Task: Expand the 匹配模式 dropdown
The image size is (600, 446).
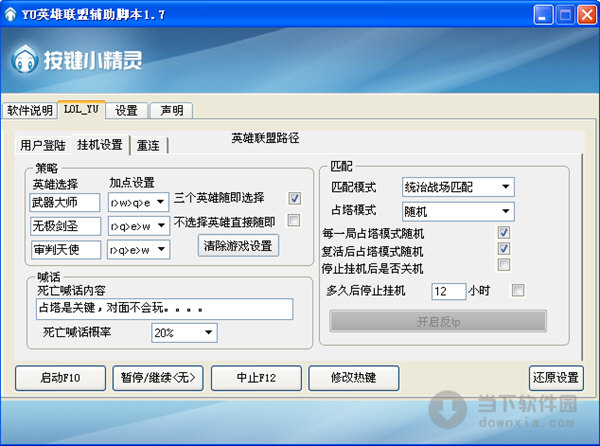Action: click(x=458, y=187)
